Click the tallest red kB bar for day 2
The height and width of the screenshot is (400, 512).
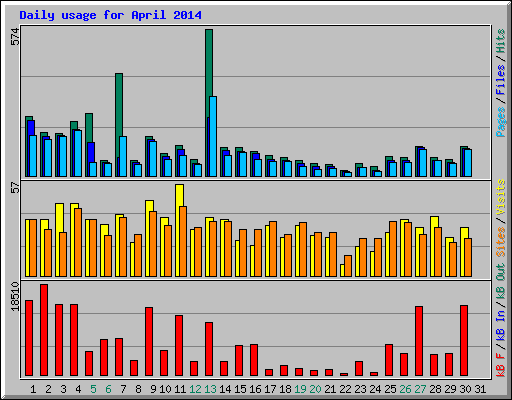pos(44,330)
